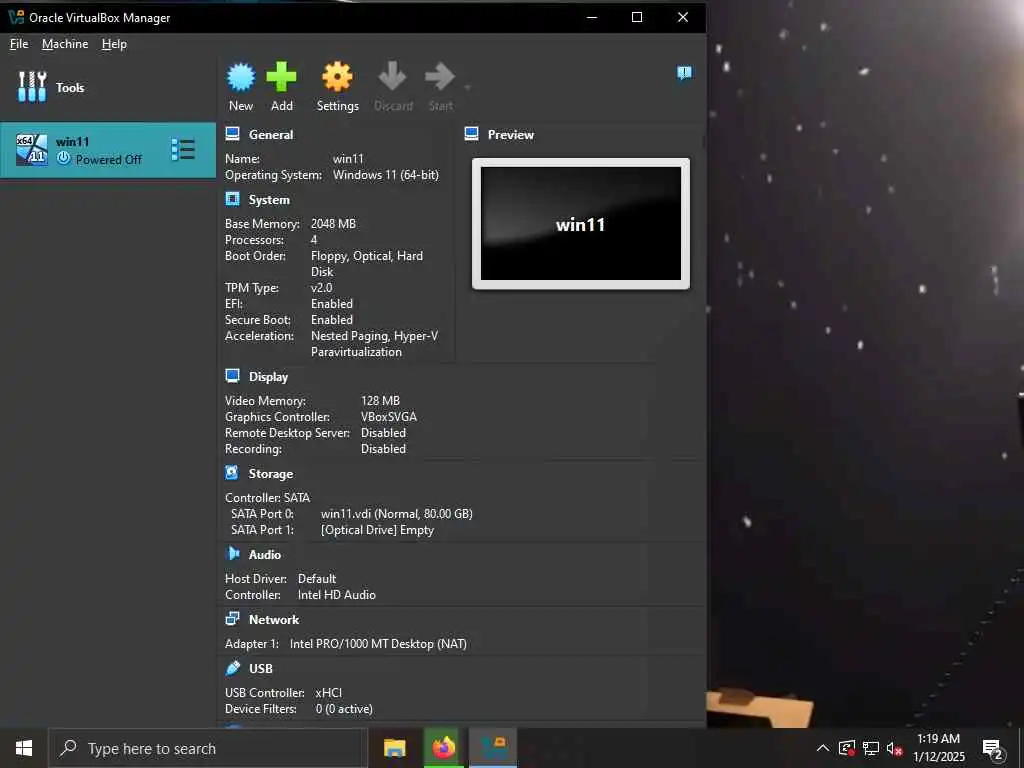Click the win11 preview thumbnail
1024x768 pixels.
pyautogui.click(x=581, y=223)
